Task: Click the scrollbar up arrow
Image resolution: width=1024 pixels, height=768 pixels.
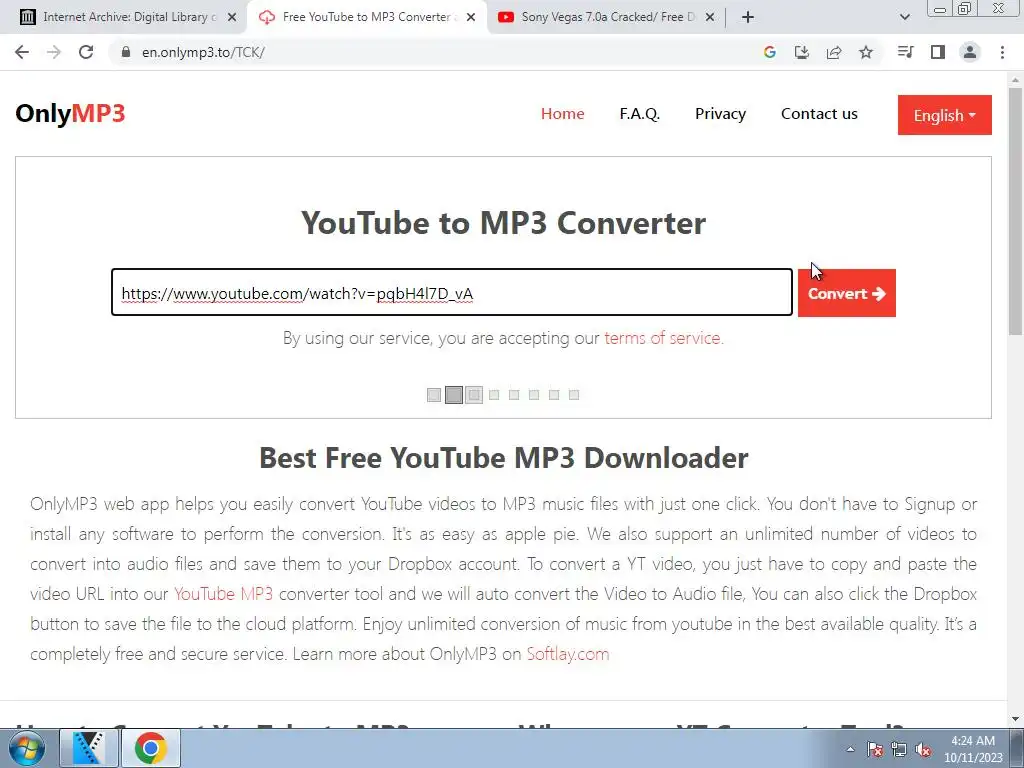Action: [1015, 80]
